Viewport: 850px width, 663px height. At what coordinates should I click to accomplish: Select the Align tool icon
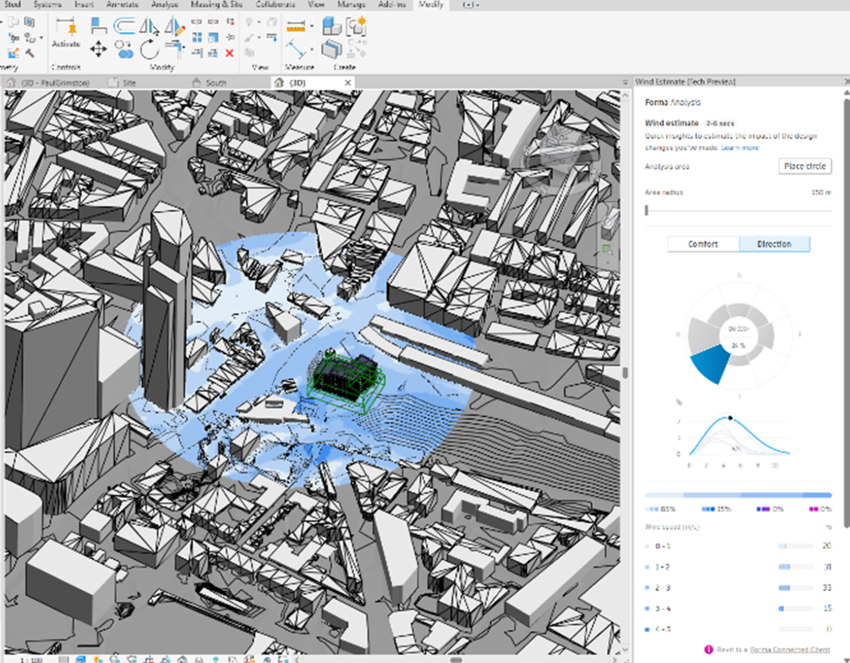point(99,28)
